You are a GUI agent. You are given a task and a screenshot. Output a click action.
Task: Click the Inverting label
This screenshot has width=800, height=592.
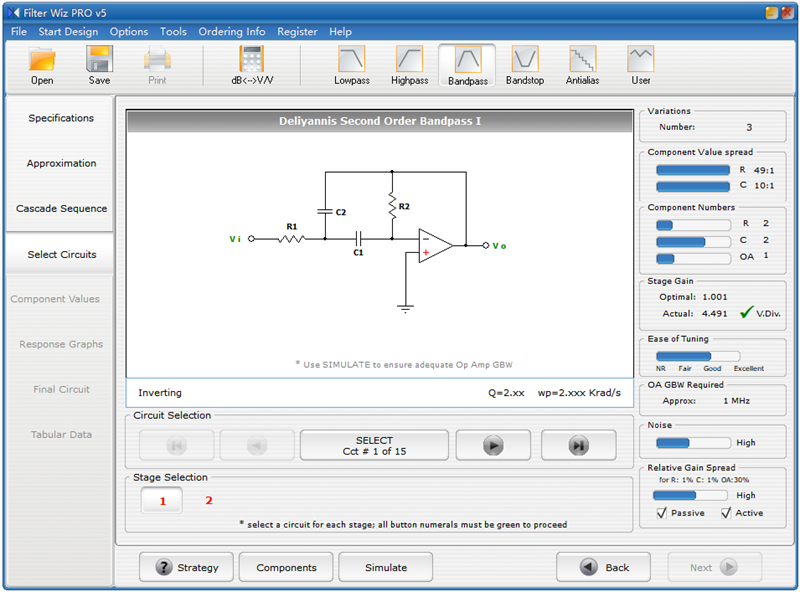160,392
